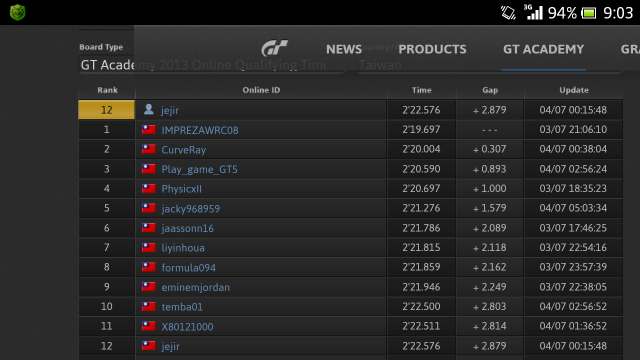Click the Time column header
This screenshot has width=640, height=360.
pyautogui.click(x=421, y=90)
